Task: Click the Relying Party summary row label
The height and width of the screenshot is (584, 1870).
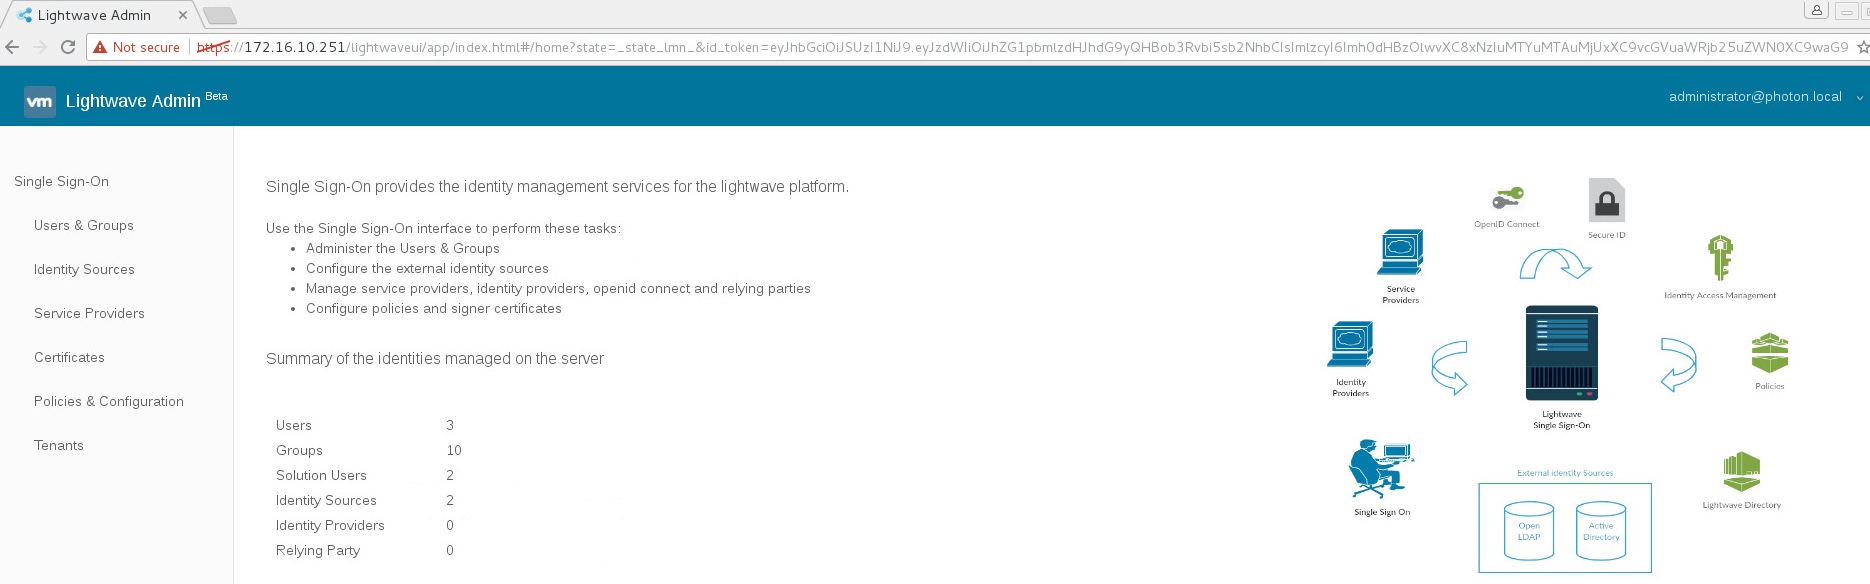Action: 318,550
